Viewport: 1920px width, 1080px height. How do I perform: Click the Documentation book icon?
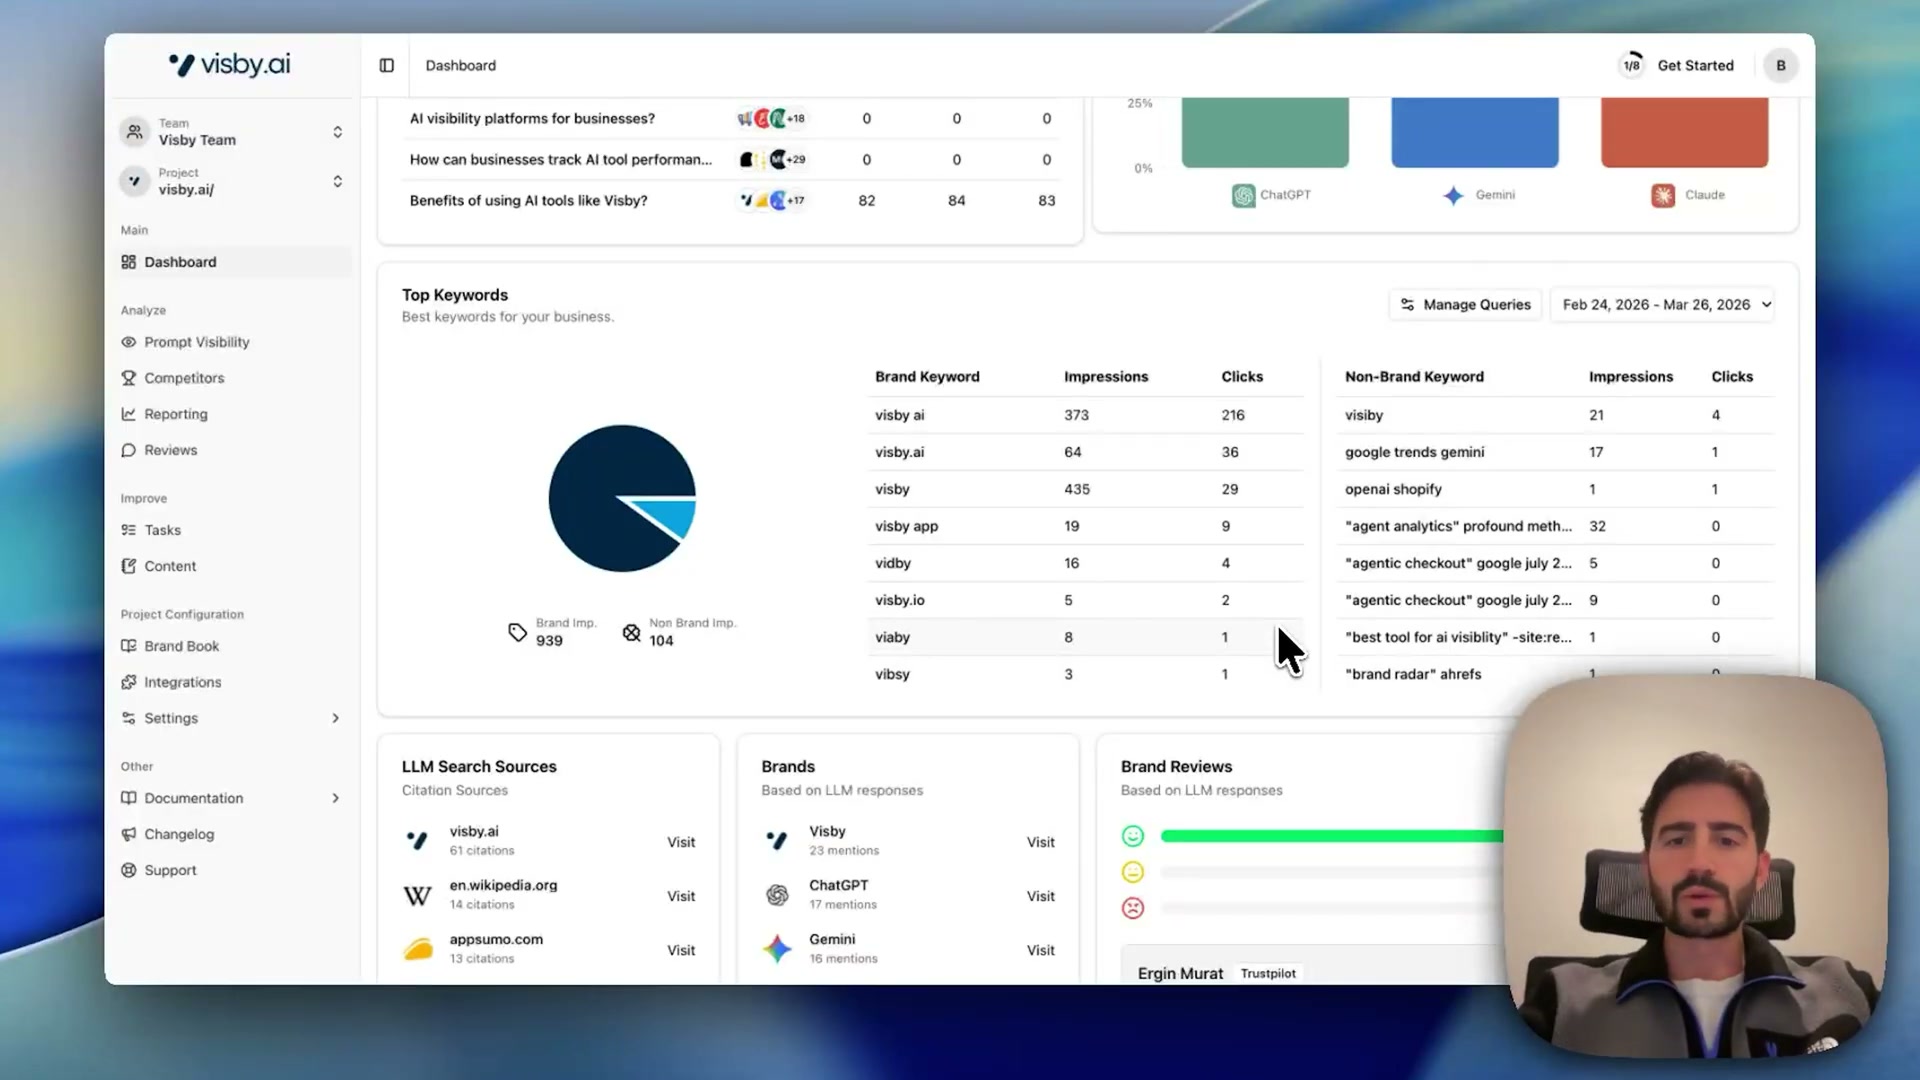point(128,798)
